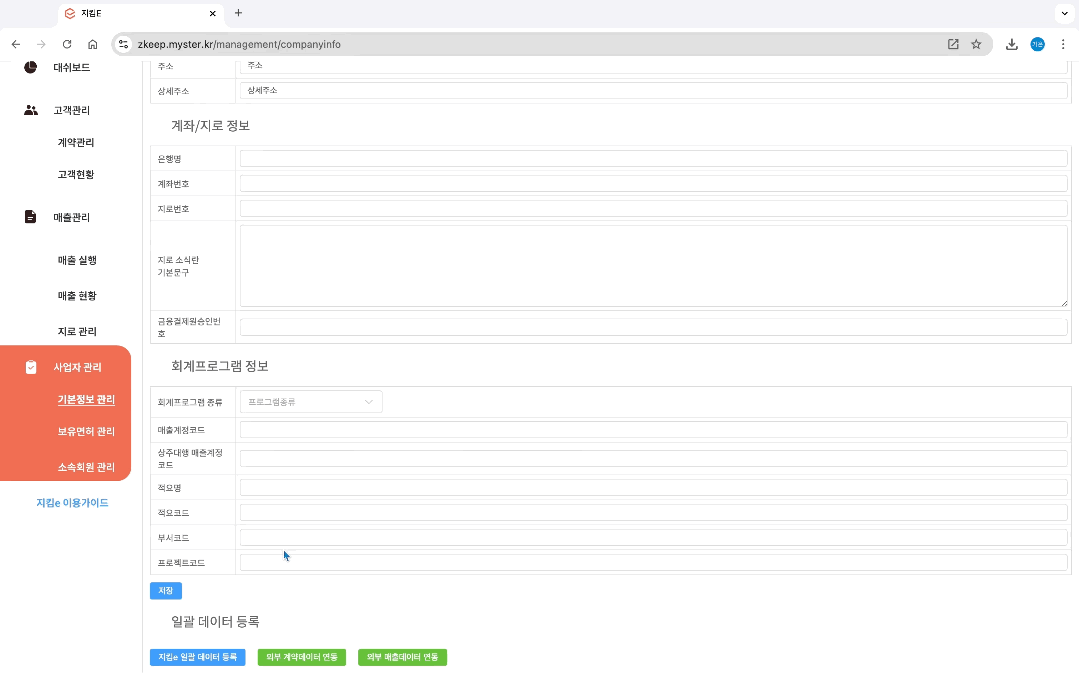
Task: Open 고객관리 menu
Action: 72,110
